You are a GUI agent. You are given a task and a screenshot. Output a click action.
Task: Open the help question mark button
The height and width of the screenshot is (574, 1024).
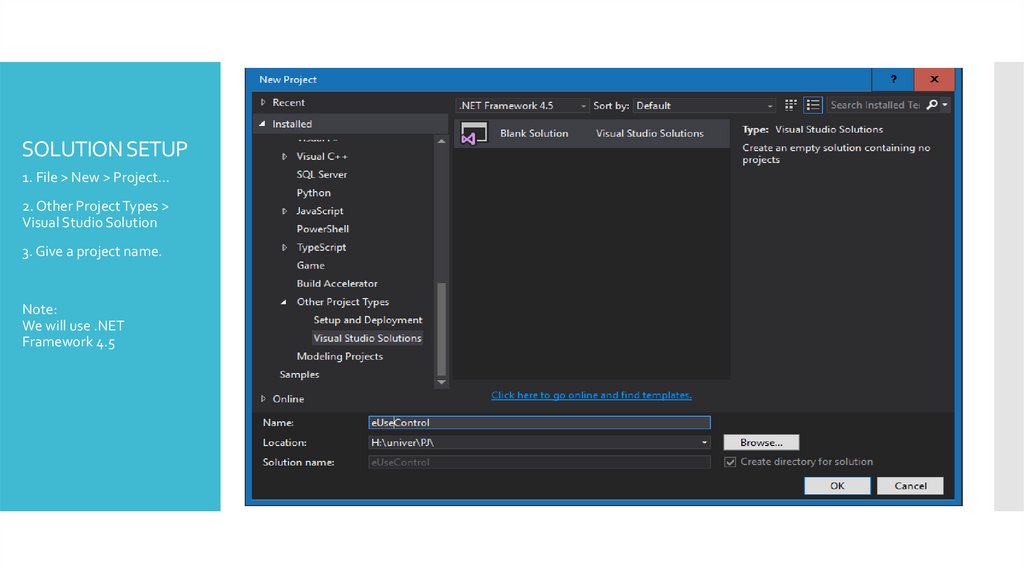(x=893, y=79)
